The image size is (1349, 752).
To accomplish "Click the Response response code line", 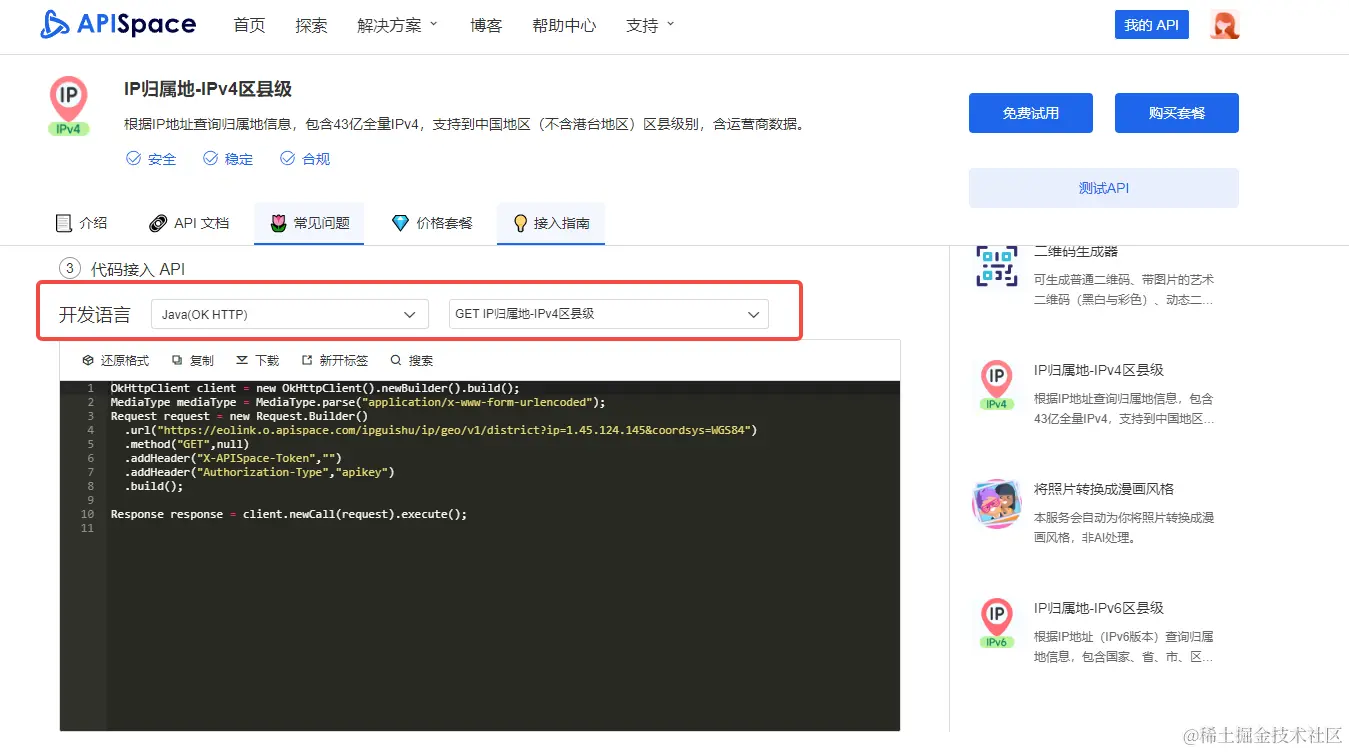I will click(x=289, y=514).
